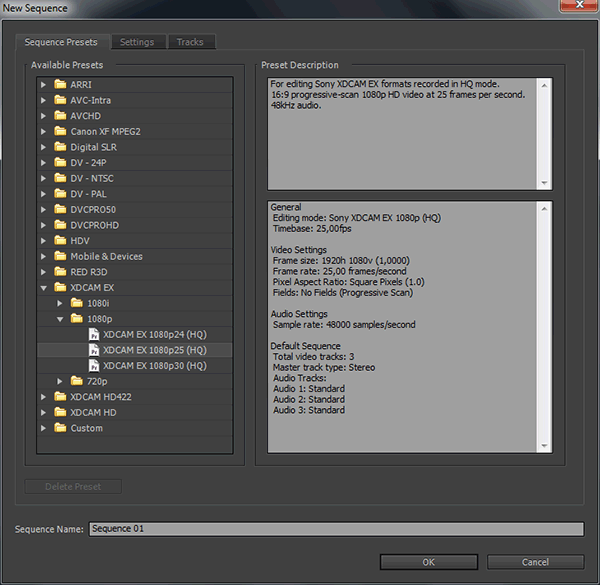Image resolution: width=600 pixels, height=585 pixels.
Task: Click the XDCAM EX 1080p24 (HQ) preset file icon
Action: point(94,334)
